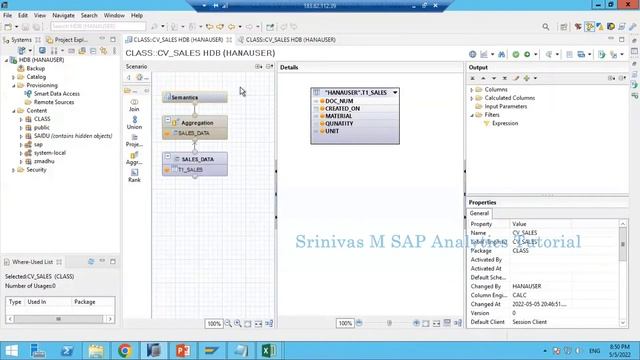Collapse the Aggregation node with minus box
Image resolution: width=640 pixels, height=360 pixels.
tap(168, 120)
